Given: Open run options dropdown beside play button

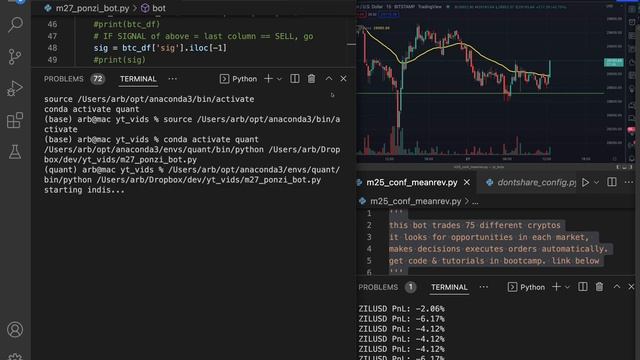Looking at the screenshot, I should coord(596,182).
